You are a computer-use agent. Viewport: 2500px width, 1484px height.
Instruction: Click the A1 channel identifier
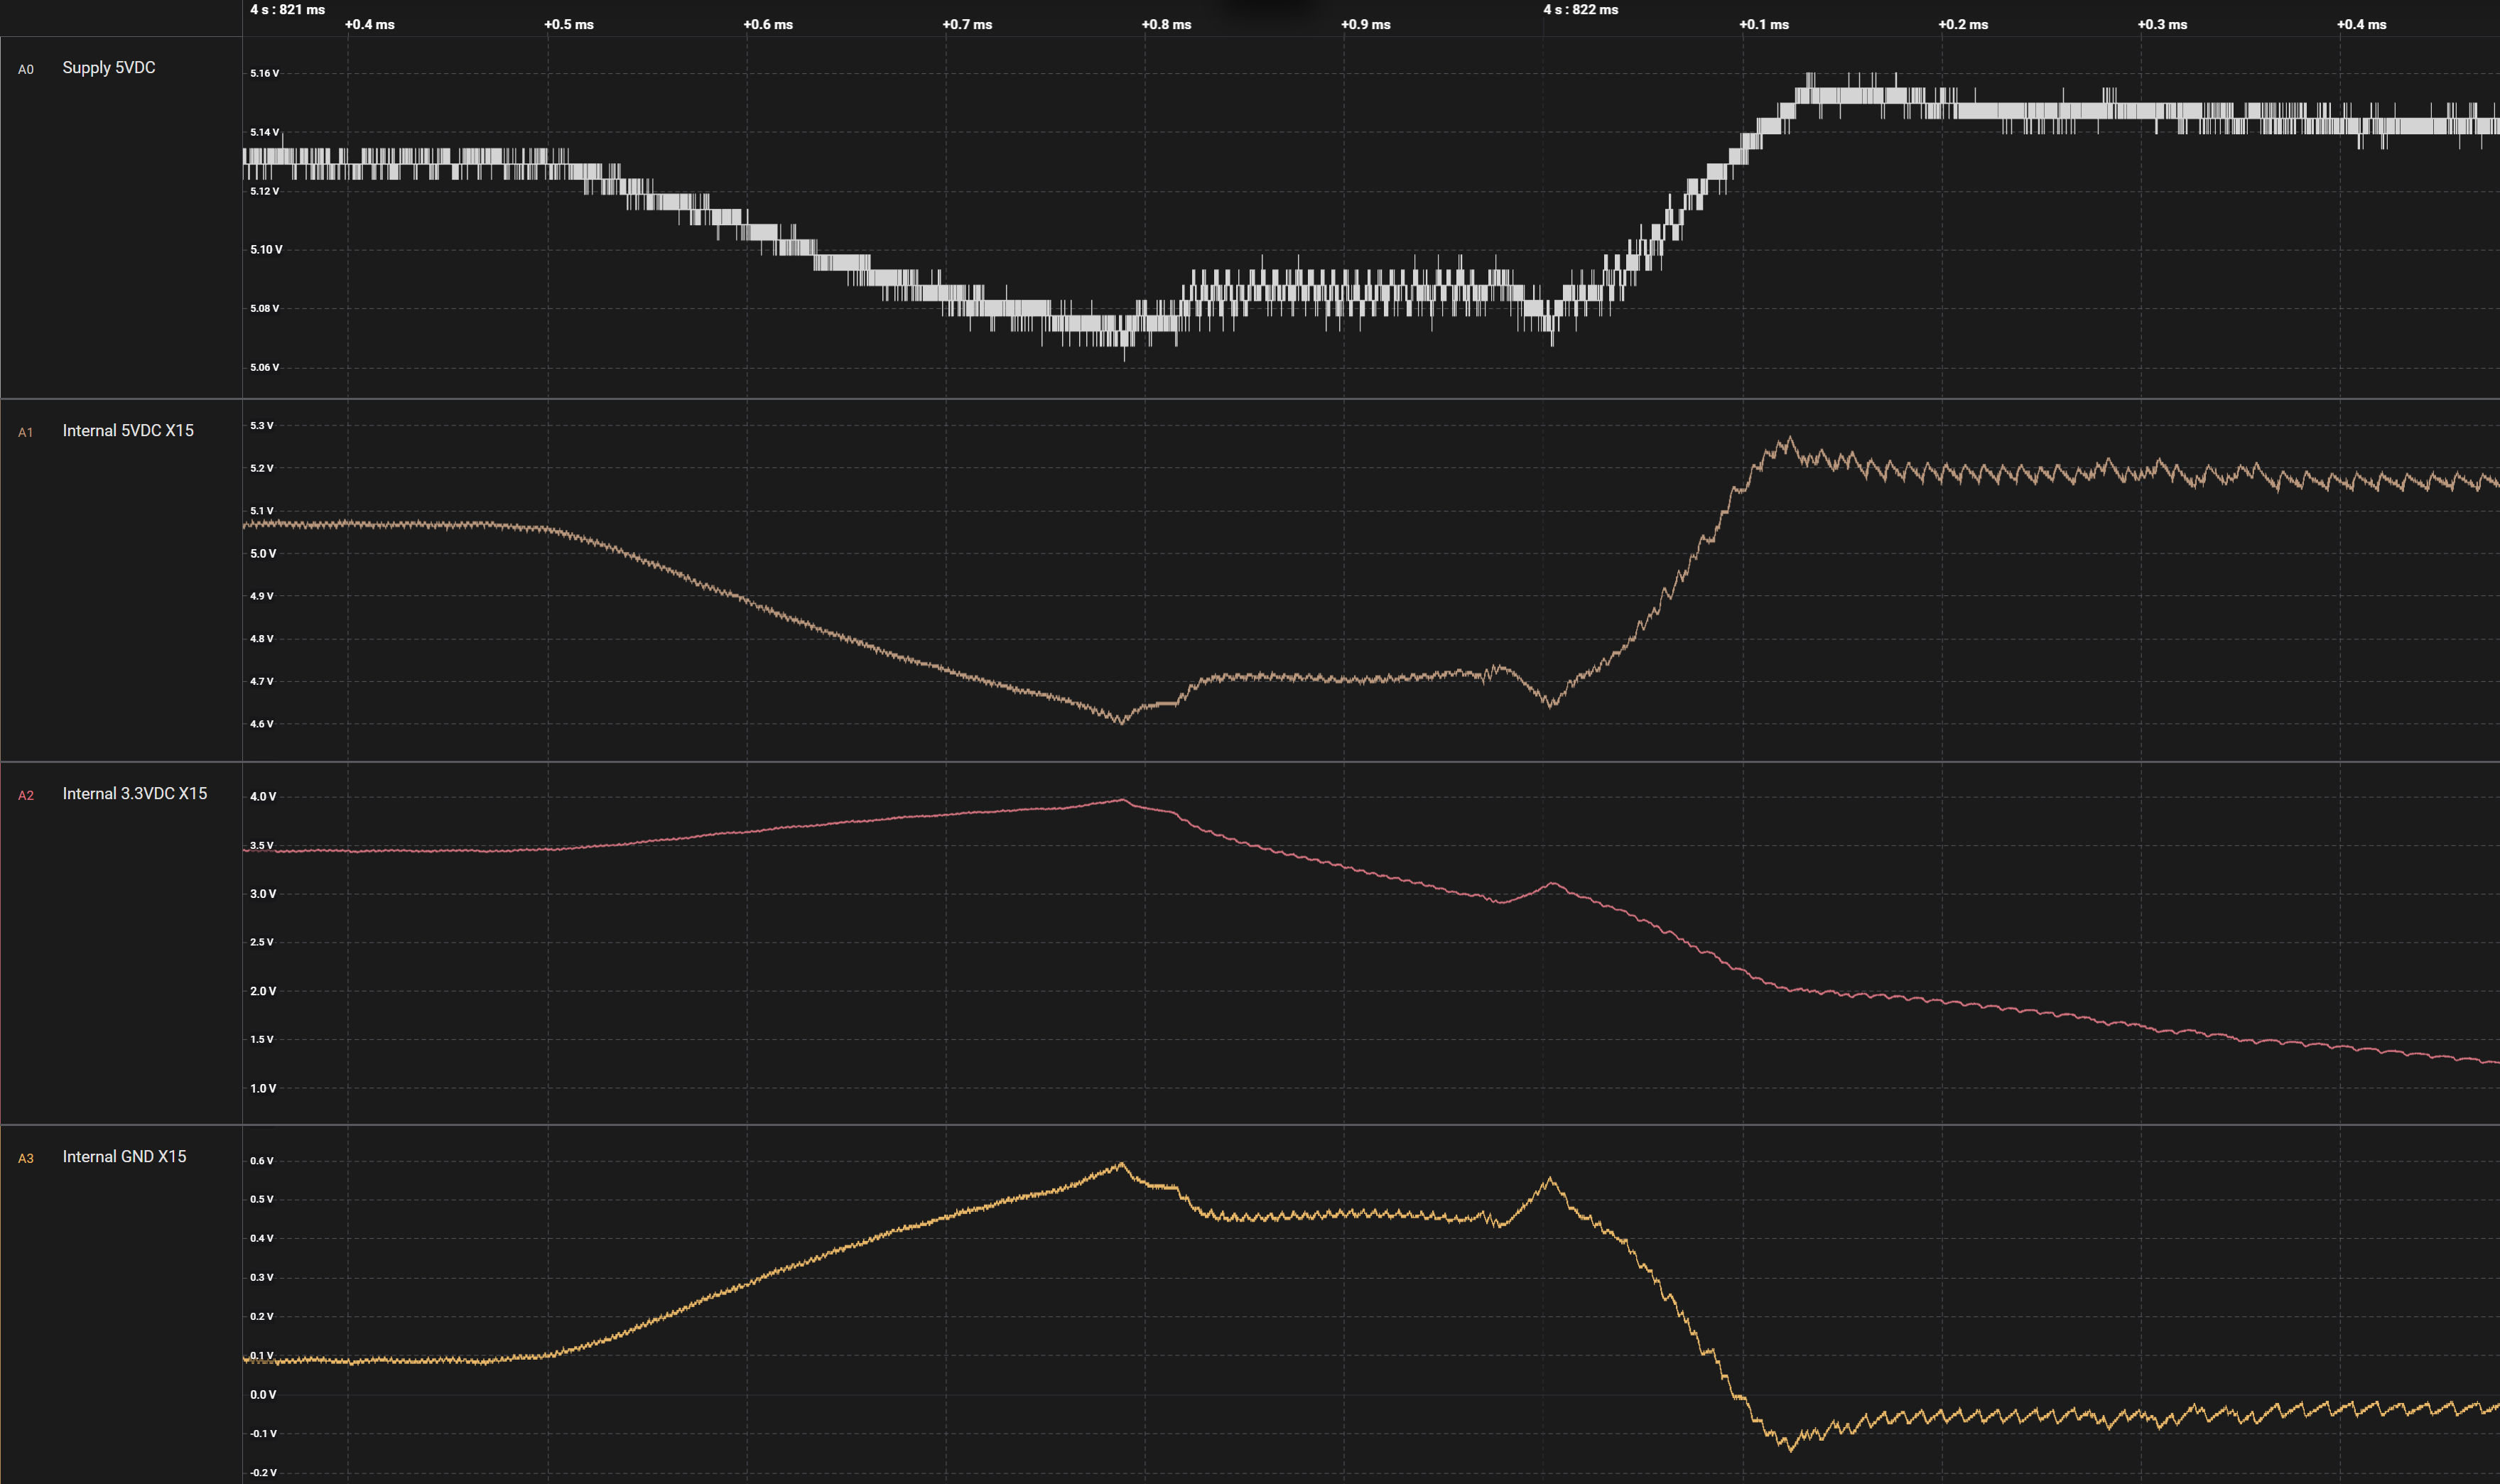click(x=26, y=433)
